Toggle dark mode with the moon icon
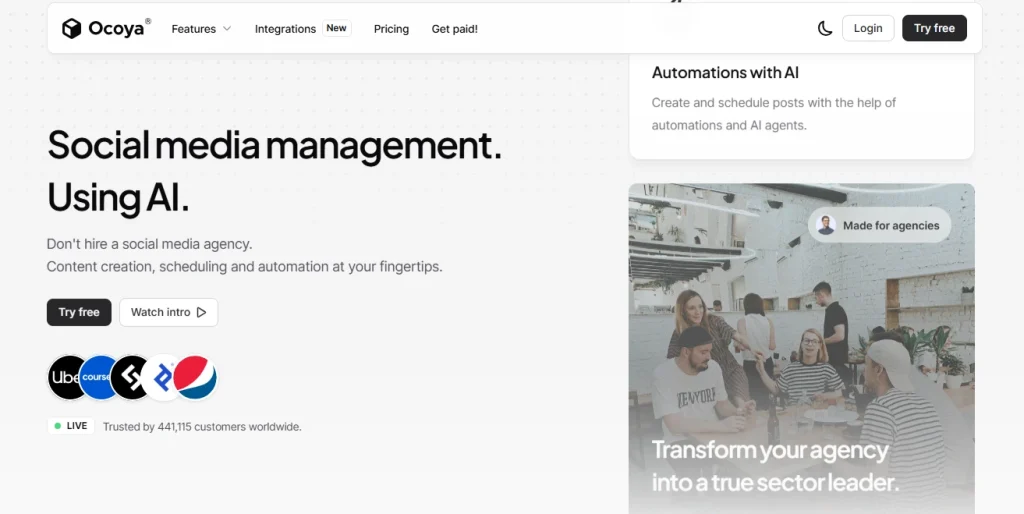The height and width of the screenshot is (514, 1024). (x=825, y=28)
